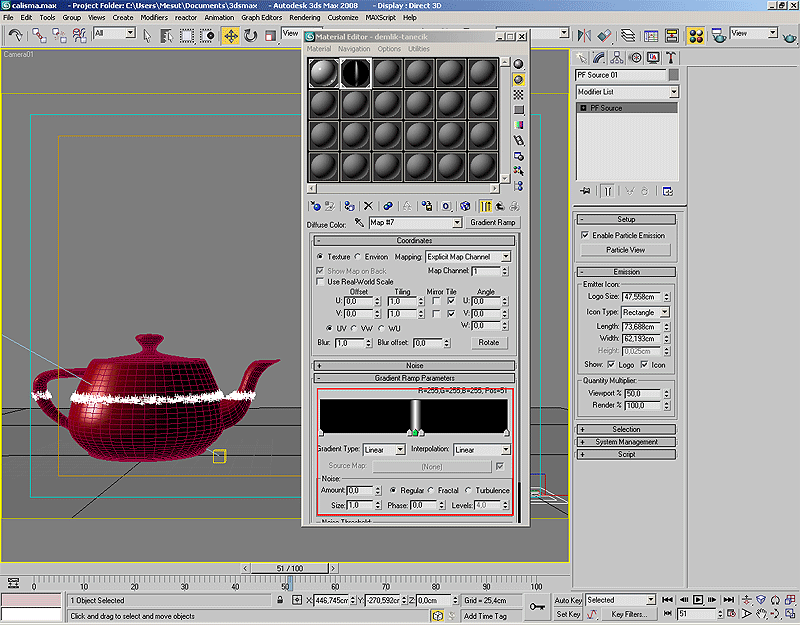Enable Use Real-World Scale checkbox
Screen dimensions: 800x625
(x=321, y=281)
